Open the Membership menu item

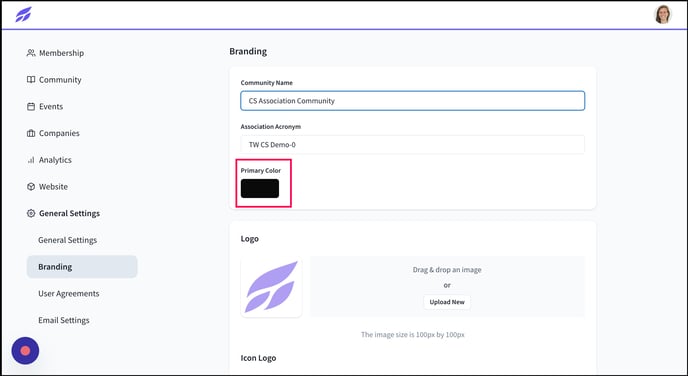click(x=61, y=53)
